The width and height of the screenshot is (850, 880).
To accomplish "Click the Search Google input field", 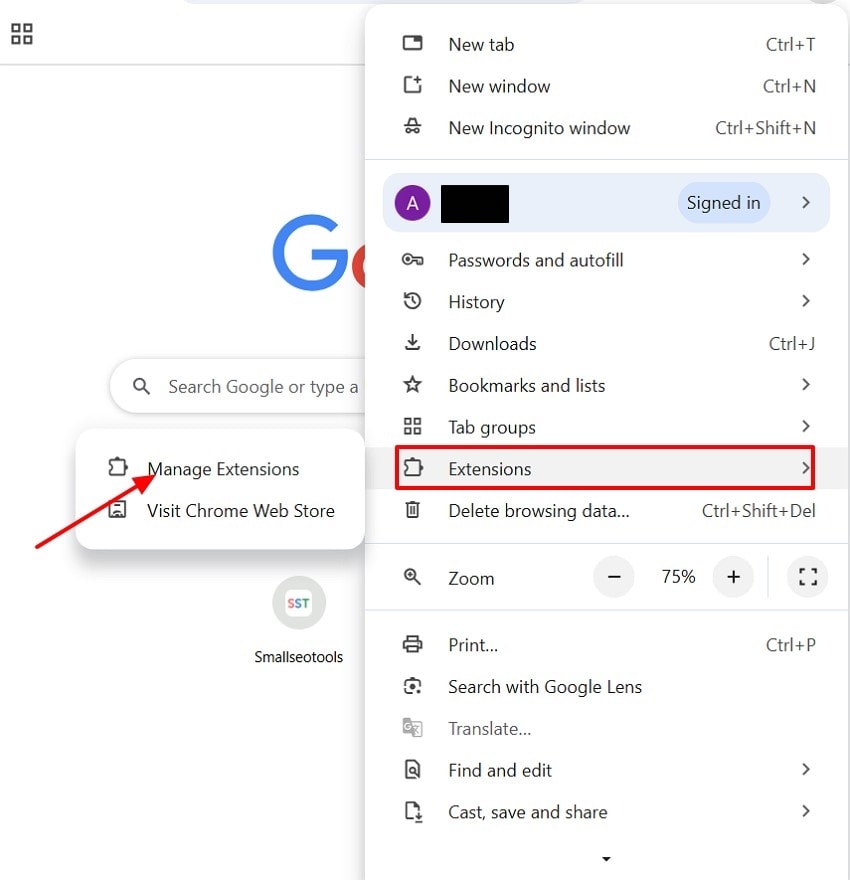I will pyautogui.click(x=238, y=386).
